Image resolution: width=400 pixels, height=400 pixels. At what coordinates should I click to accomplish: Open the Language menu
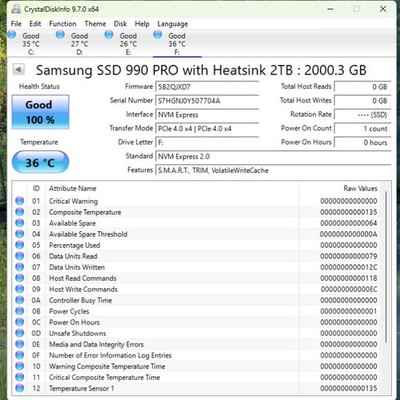[x=173, y=24]
